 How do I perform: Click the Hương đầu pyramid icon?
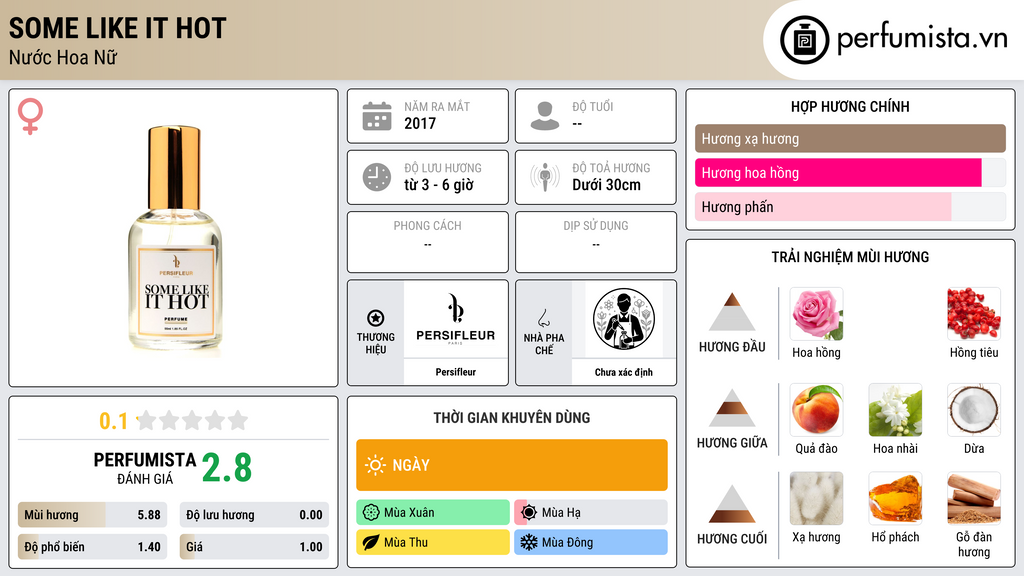point(732,312)
